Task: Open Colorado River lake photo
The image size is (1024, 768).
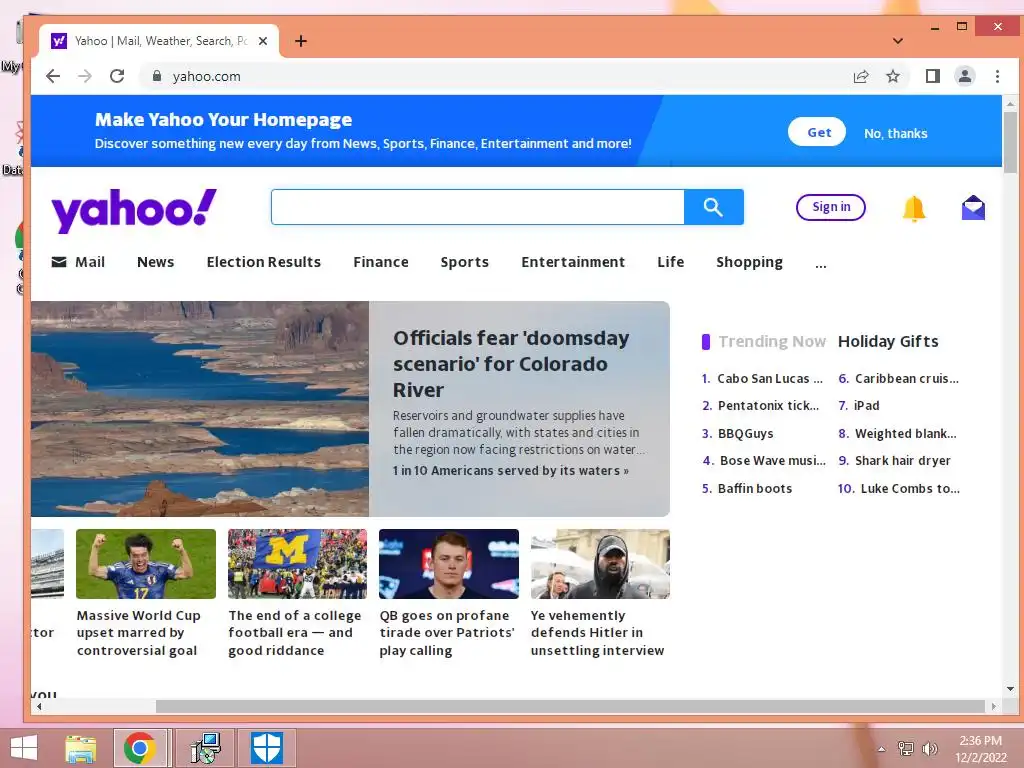Action: pos(200,409)
